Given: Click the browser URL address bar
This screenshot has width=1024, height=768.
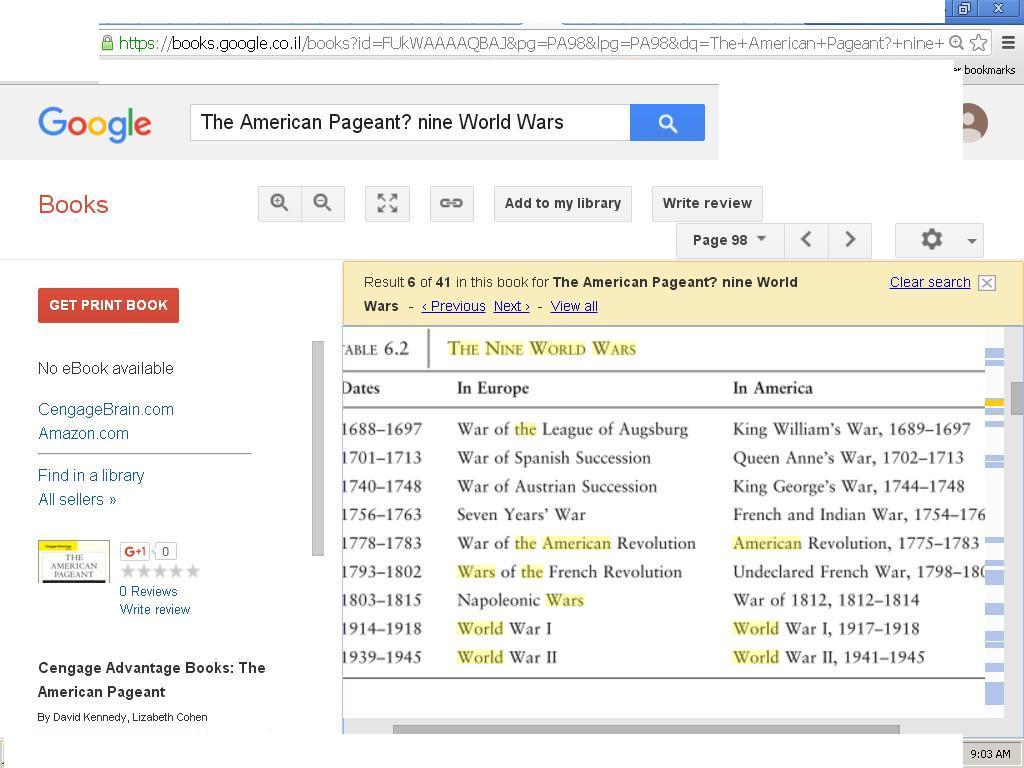Looking at the screenshot, I should [530, 43].
